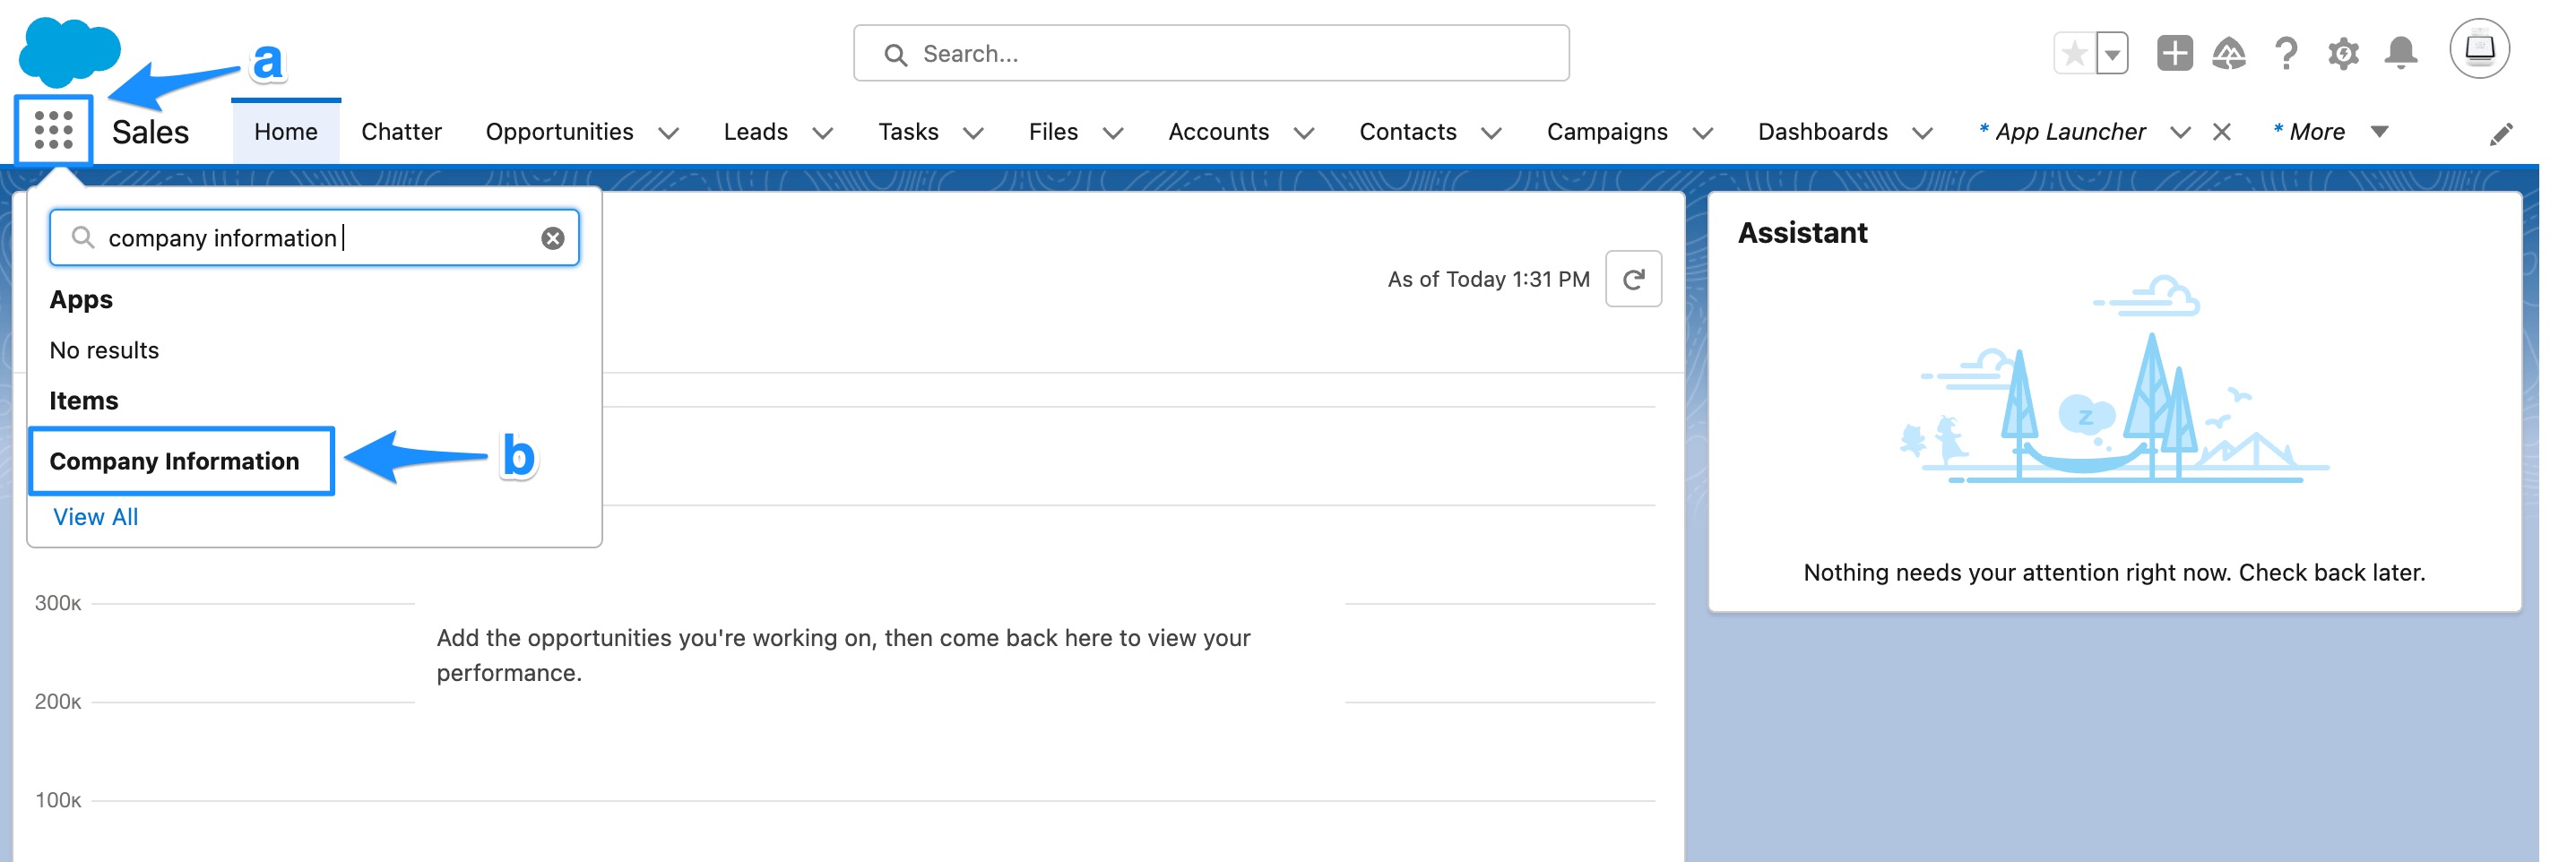This screenshot has width=2576, height=862.
Task: Click the magnifier icon in global search
Action: [896, 54]
